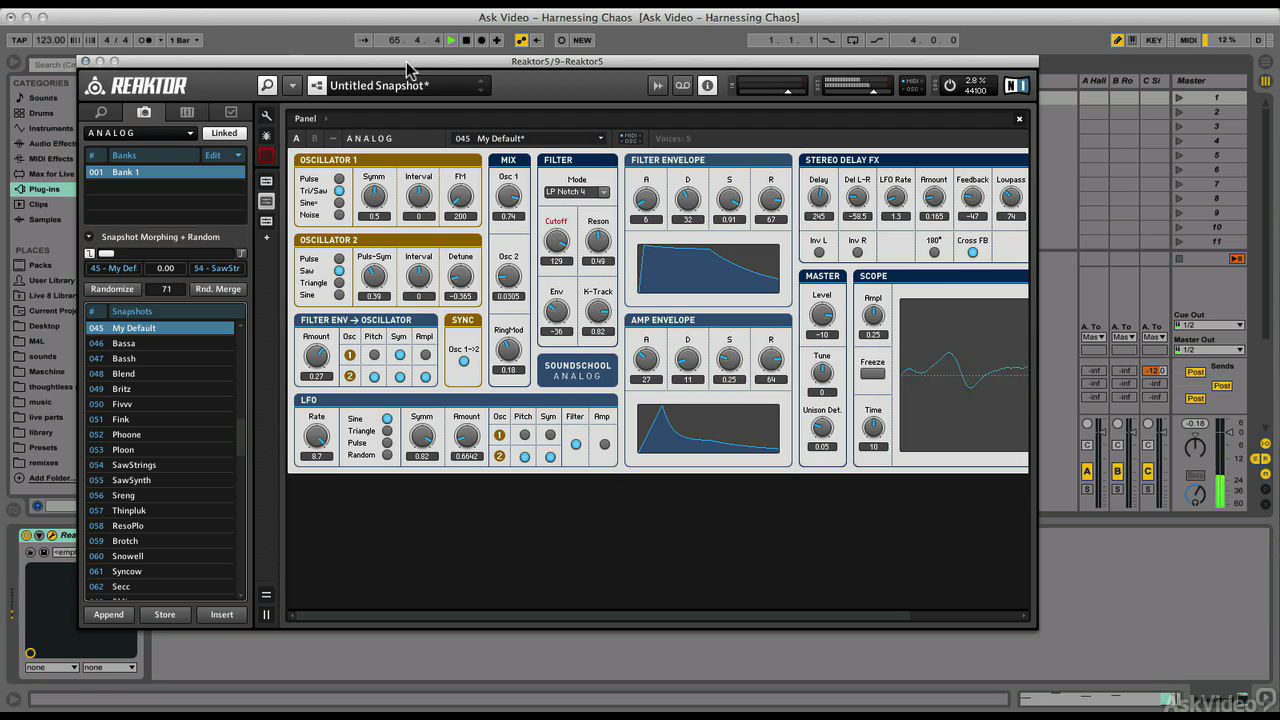The width and height of the screenshot is (1280, 720).
Task: Open the Snapshots camera tab
Action: coord(144,113)
